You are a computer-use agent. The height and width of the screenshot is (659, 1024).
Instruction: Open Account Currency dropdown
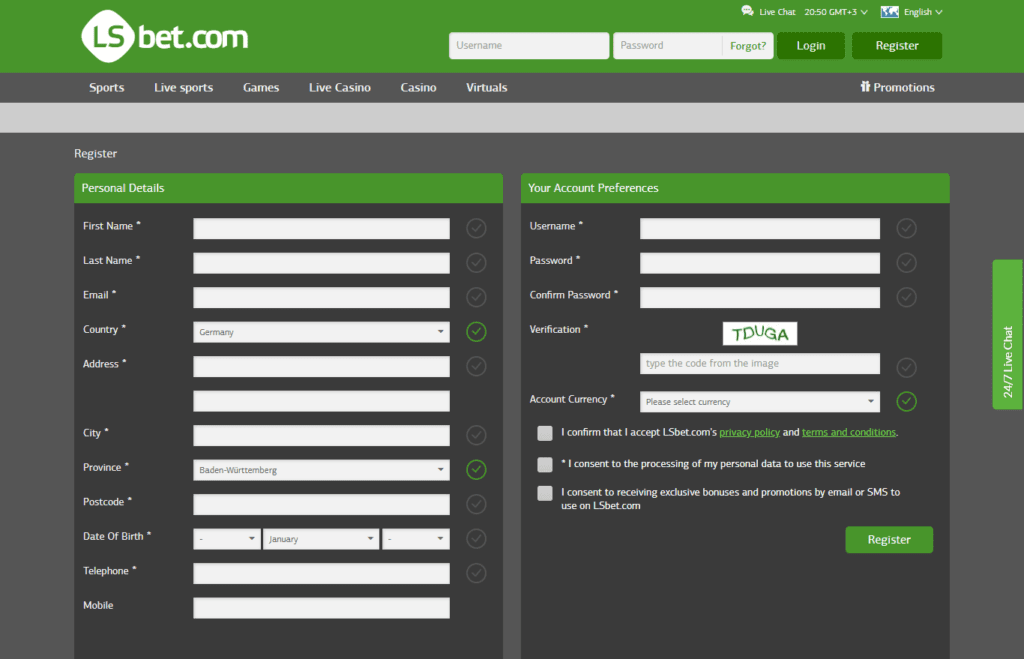(760, 402)
